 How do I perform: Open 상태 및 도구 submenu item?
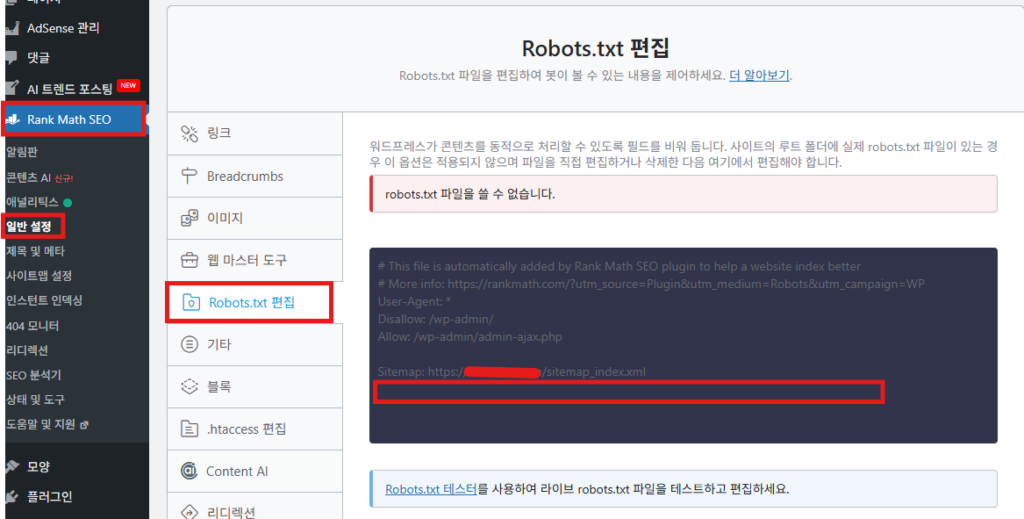35,399
